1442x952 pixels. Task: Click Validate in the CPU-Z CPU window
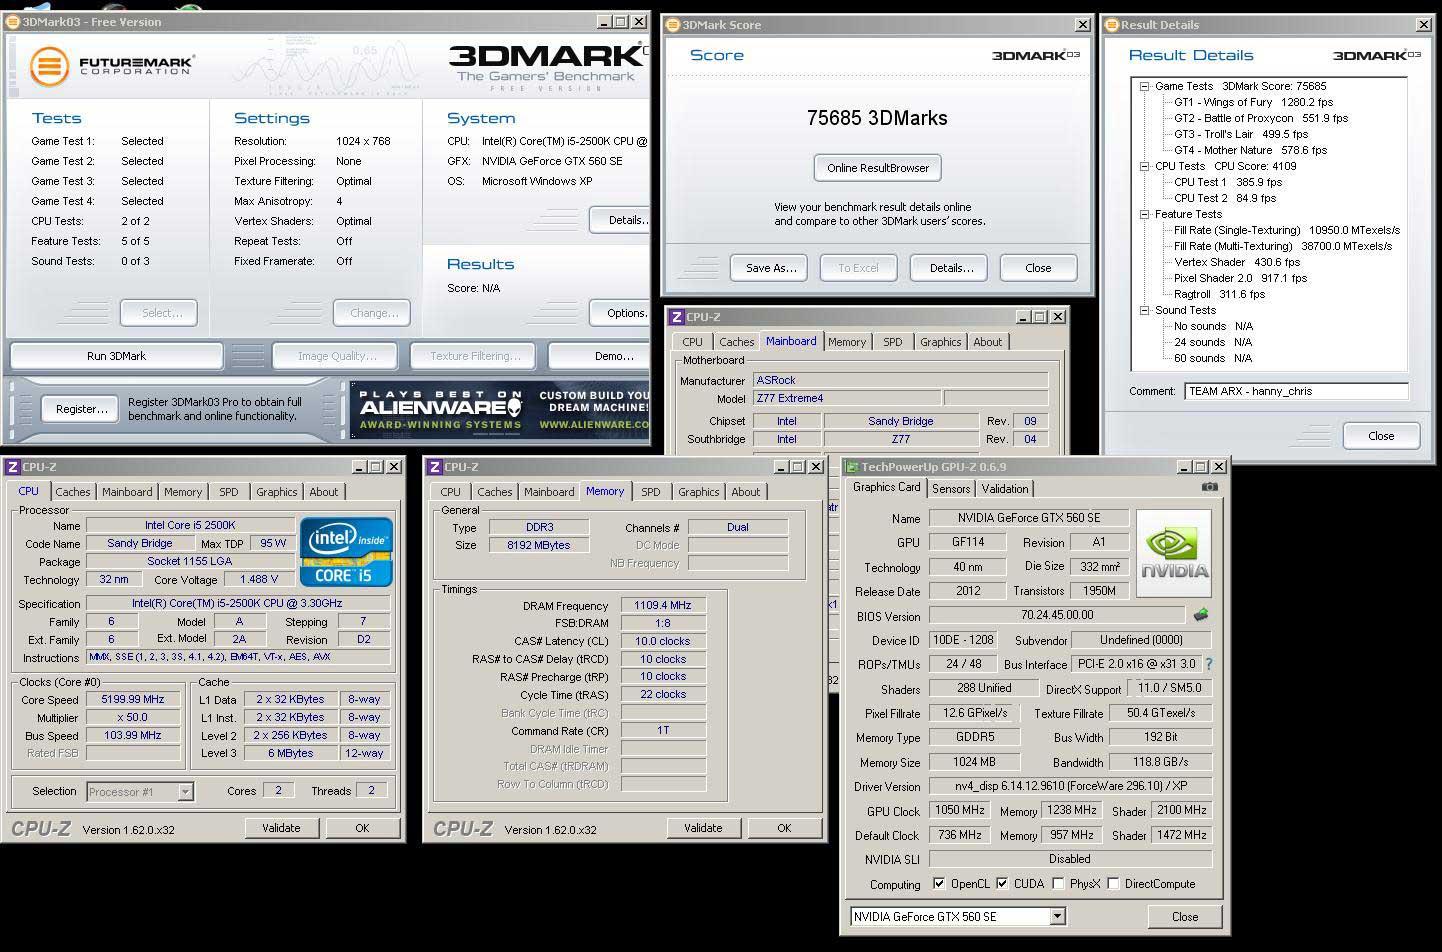point(281,828)
